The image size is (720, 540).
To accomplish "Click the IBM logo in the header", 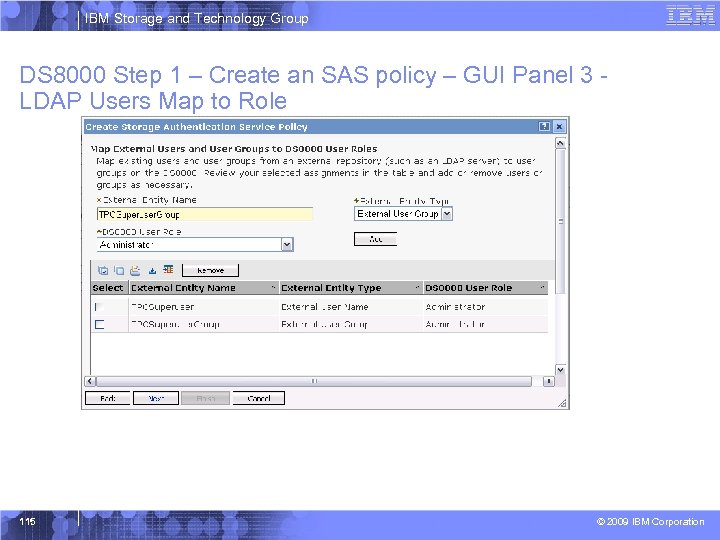I will (690, 15).
